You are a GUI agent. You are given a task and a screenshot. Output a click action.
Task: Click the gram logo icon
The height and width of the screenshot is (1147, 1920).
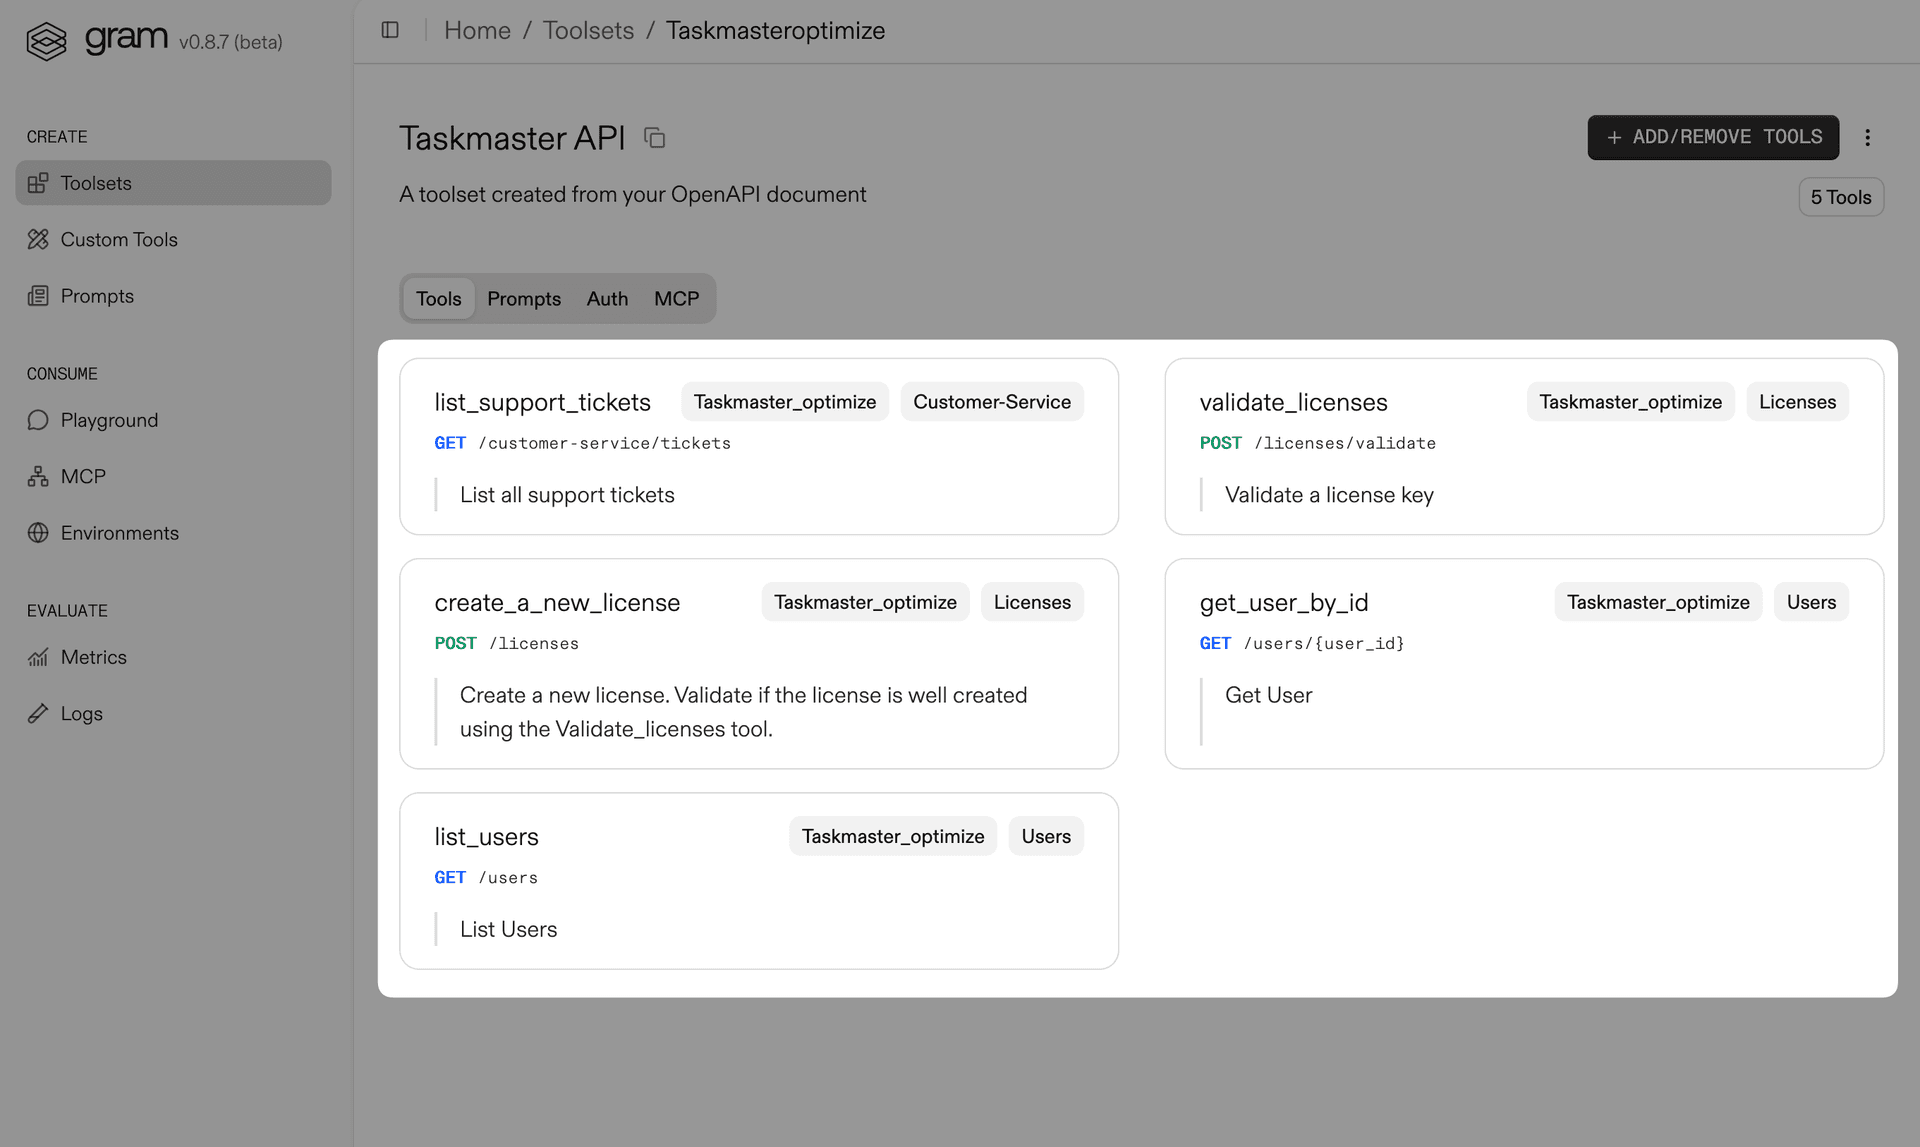[x=46, y=40]
